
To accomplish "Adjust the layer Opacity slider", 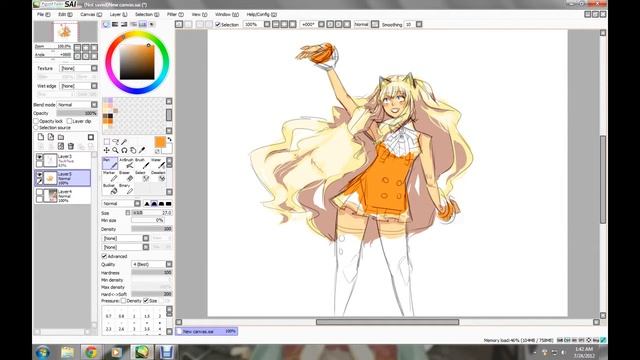I will pos(77,113).
